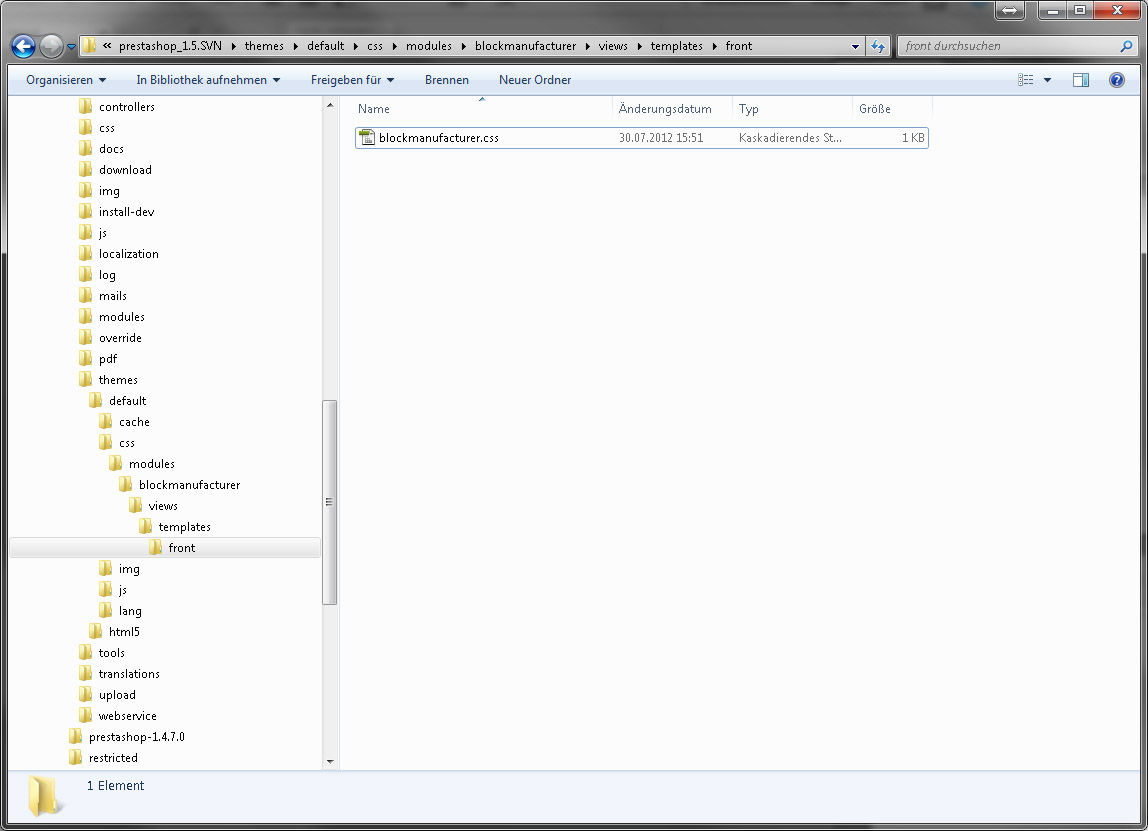Open the Organisieren menu
This screenshot has height=831, width=1148.
coord(66,80)
